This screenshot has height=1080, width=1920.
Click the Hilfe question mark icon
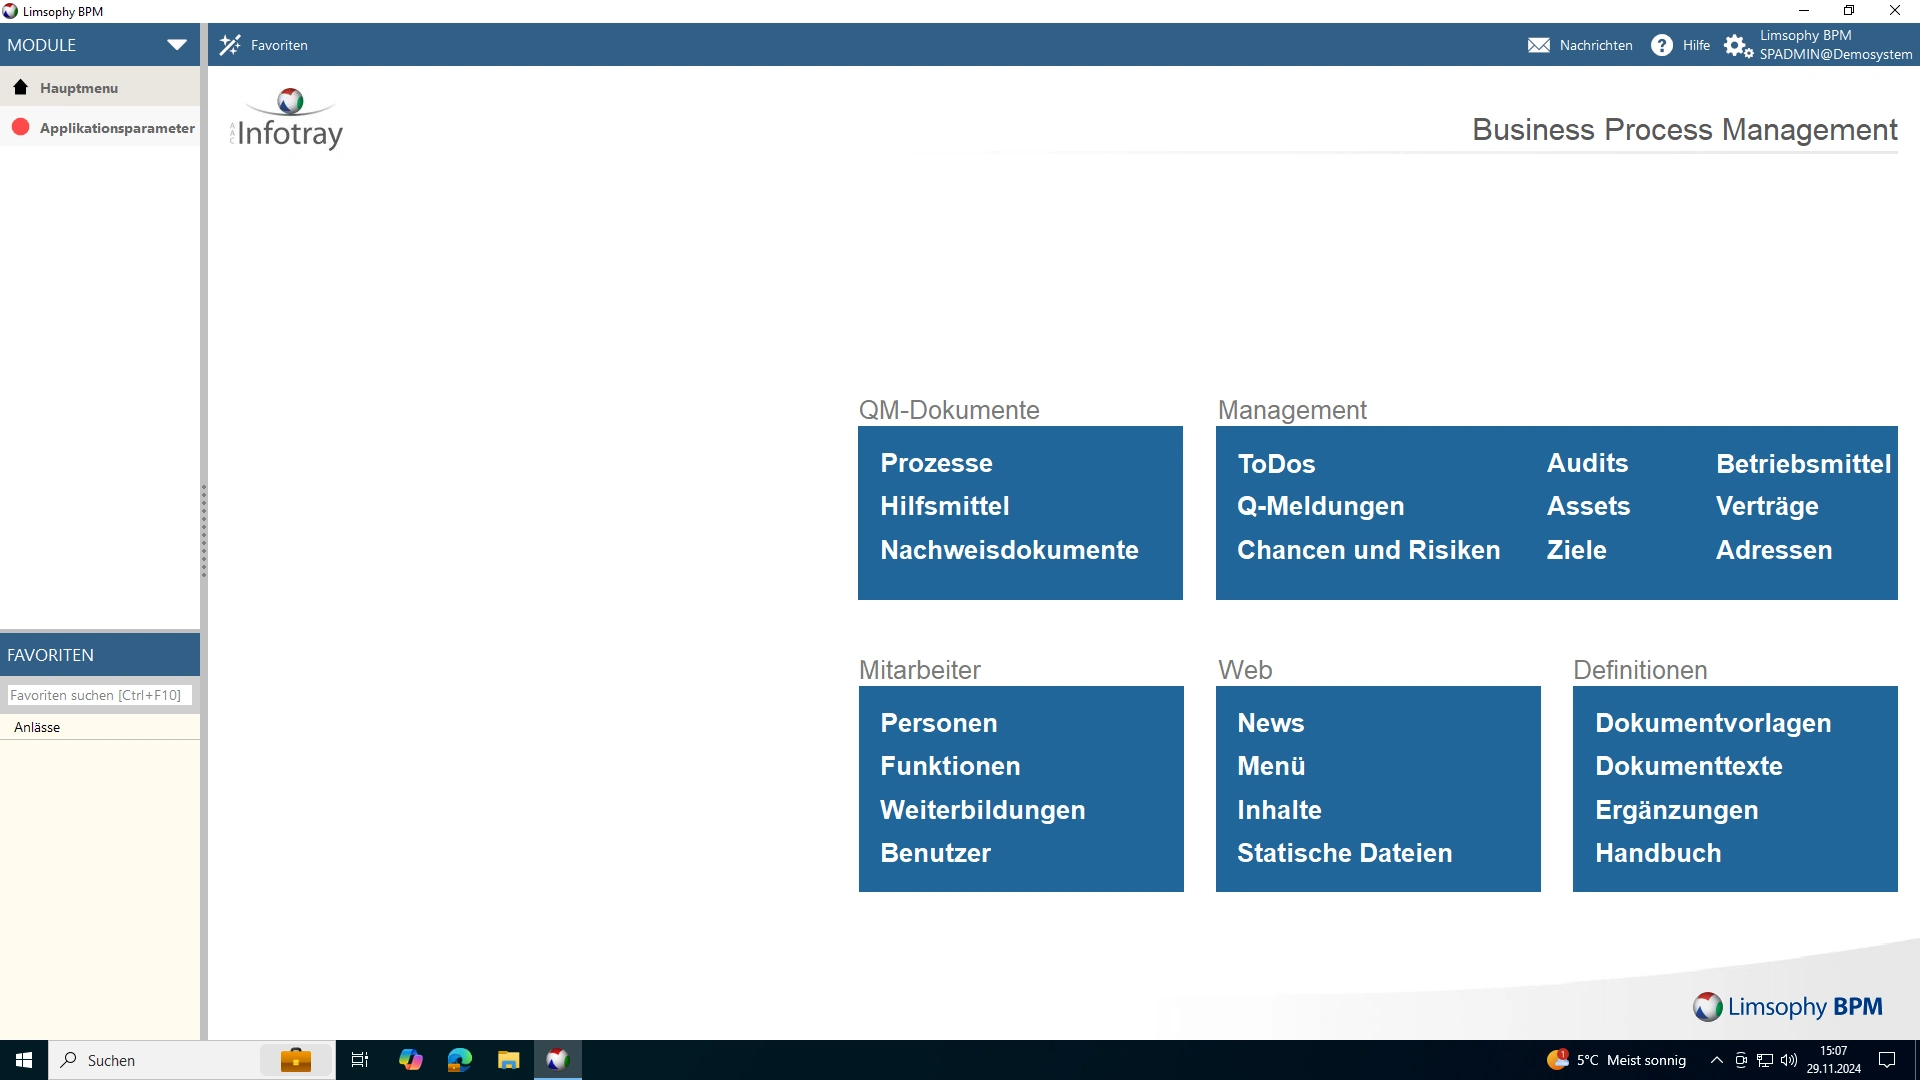coord(1662,45)
